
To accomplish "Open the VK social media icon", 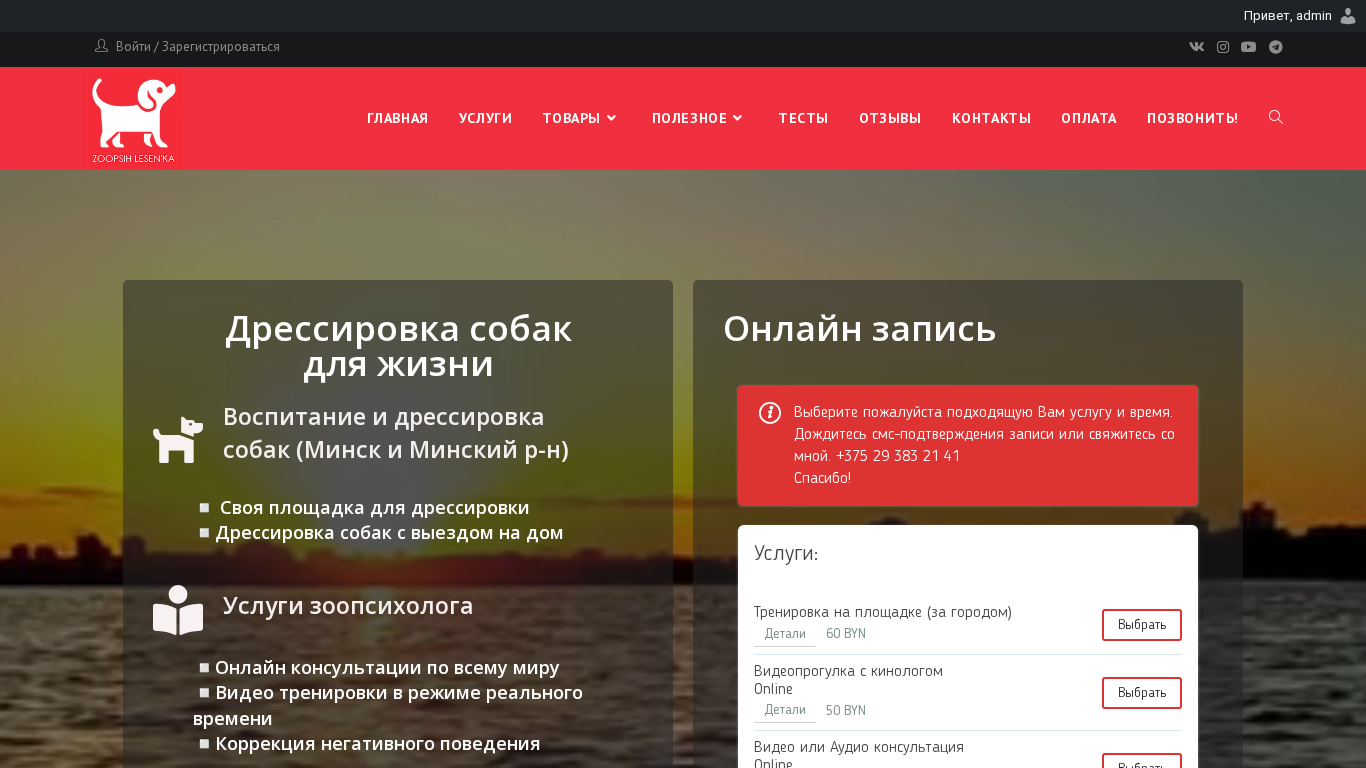I will point(1196,47).
